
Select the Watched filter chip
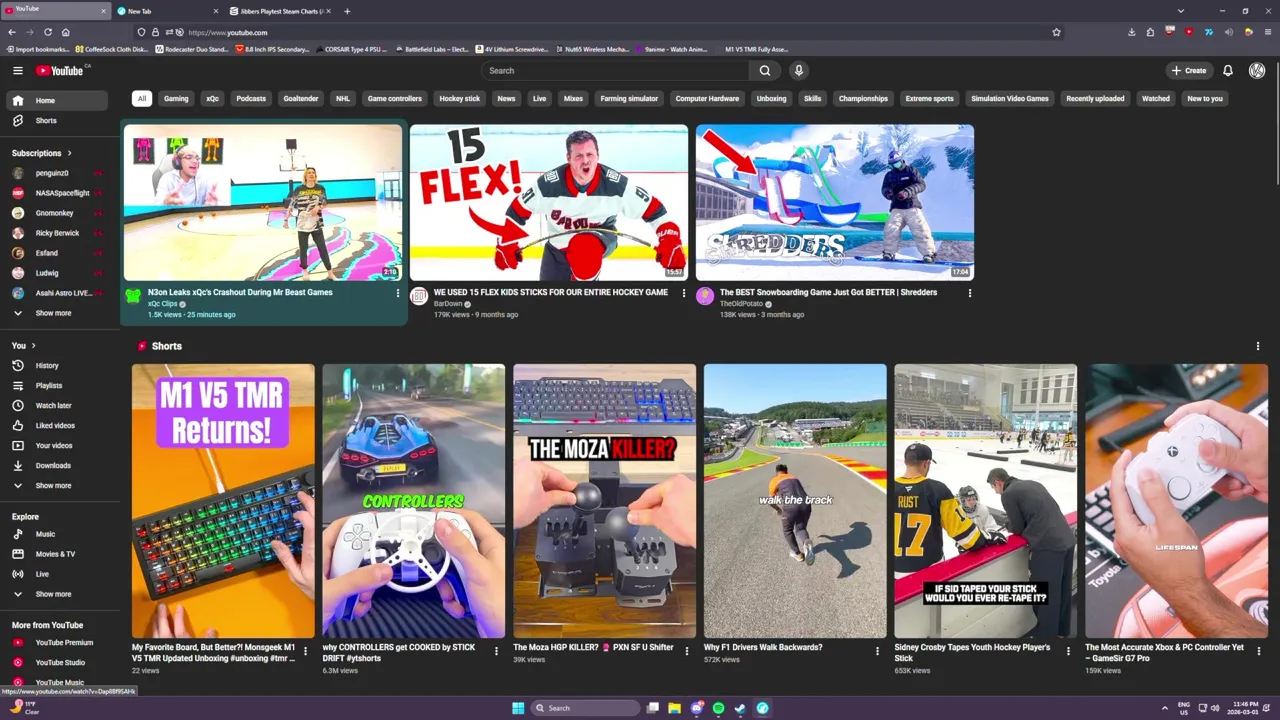pos(1156,98)
